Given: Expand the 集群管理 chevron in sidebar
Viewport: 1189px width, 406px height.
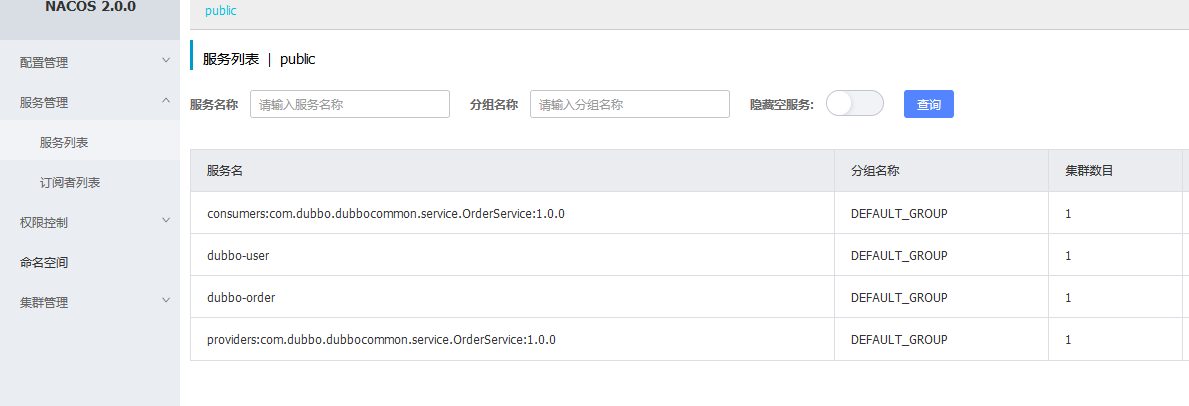Looking at the screenshot, I should pyautogui.click(x=166, y=301).
